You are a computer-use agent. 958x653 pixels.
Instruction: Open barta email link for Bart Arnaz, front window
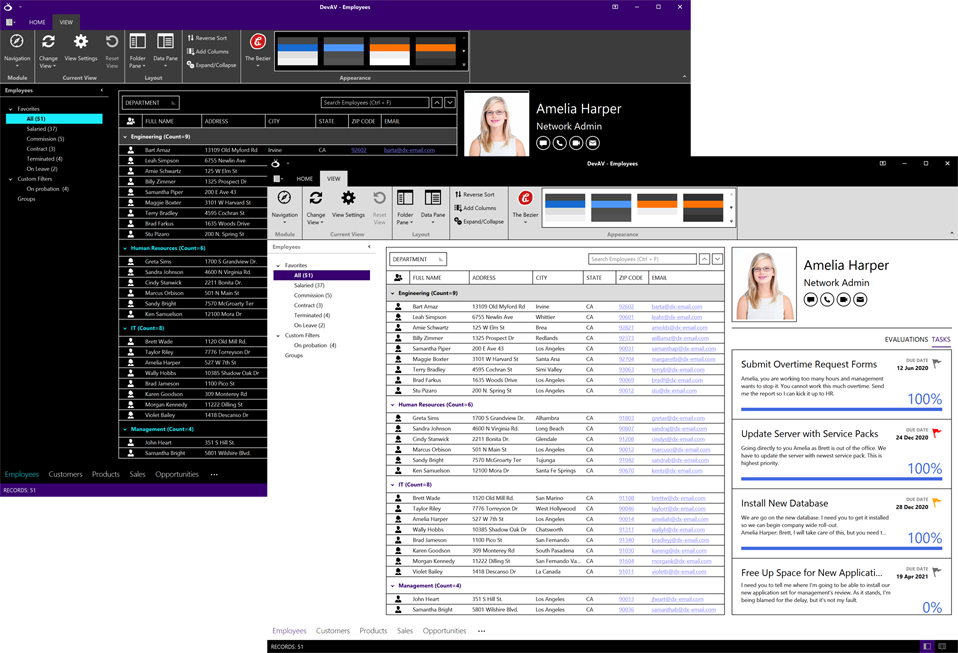coord(676,307)
